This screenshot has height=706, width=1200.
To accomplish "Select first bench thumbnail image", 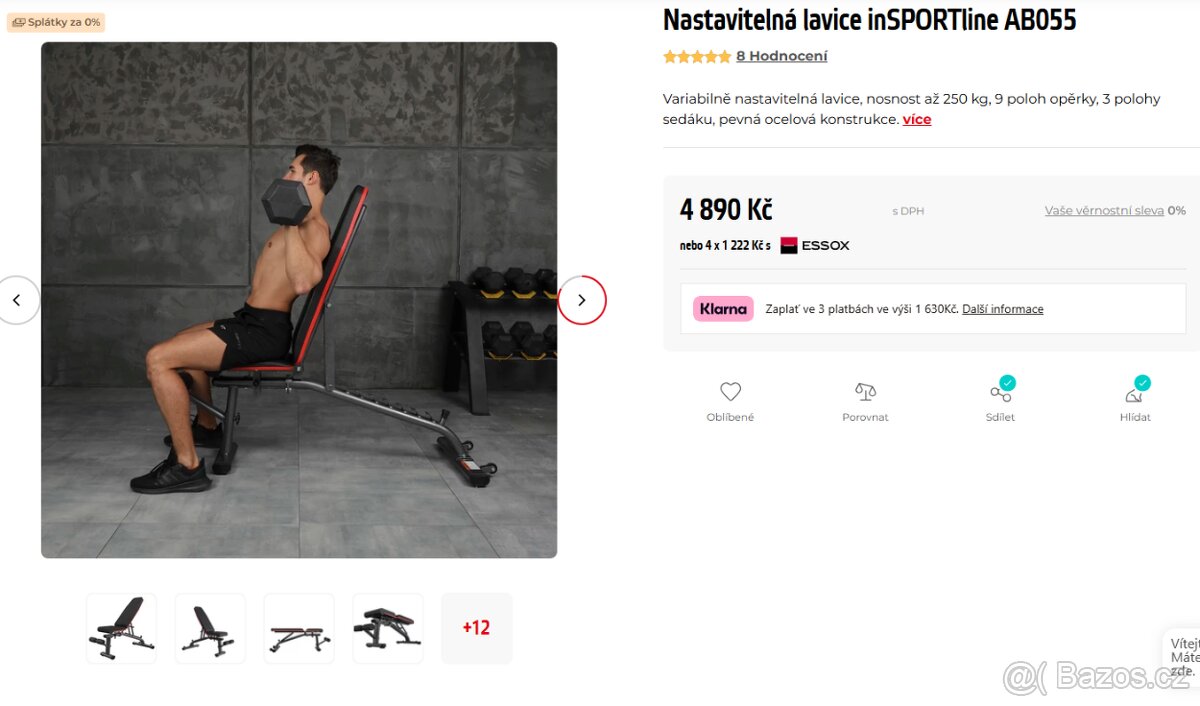I will (122, 628).
